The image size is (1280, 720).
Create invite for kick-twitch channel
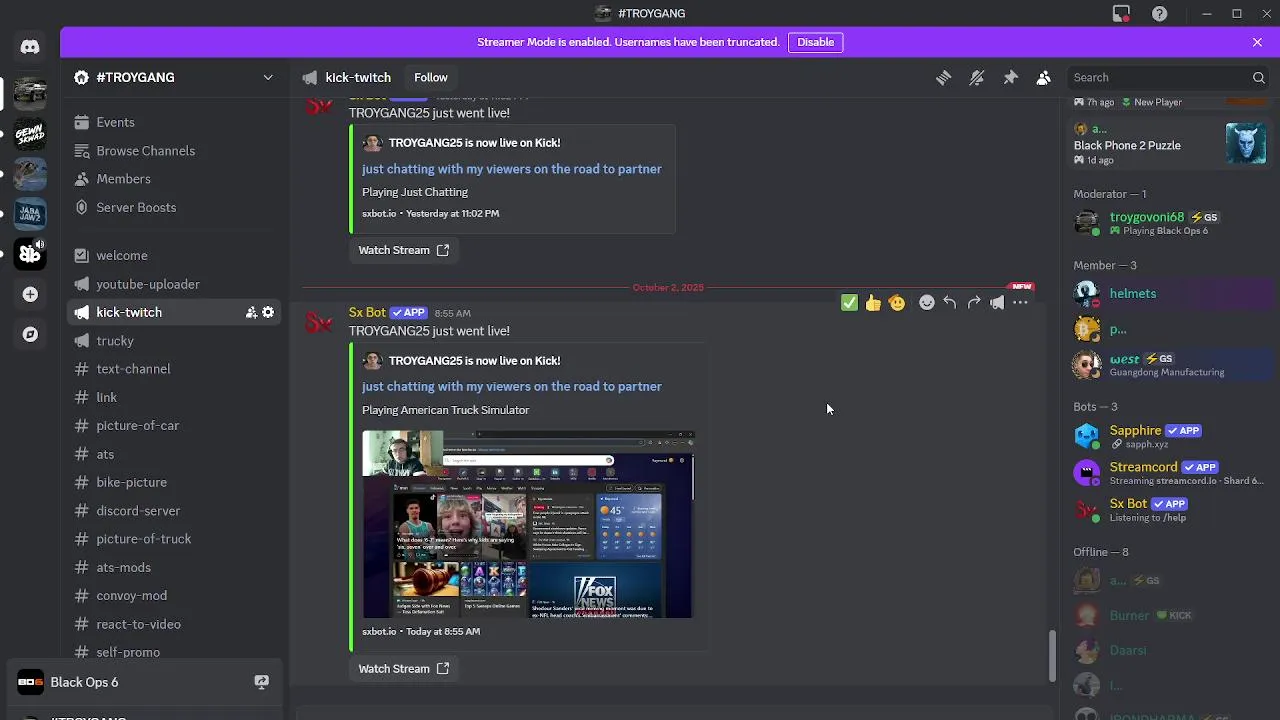click(x=251, y=312)
